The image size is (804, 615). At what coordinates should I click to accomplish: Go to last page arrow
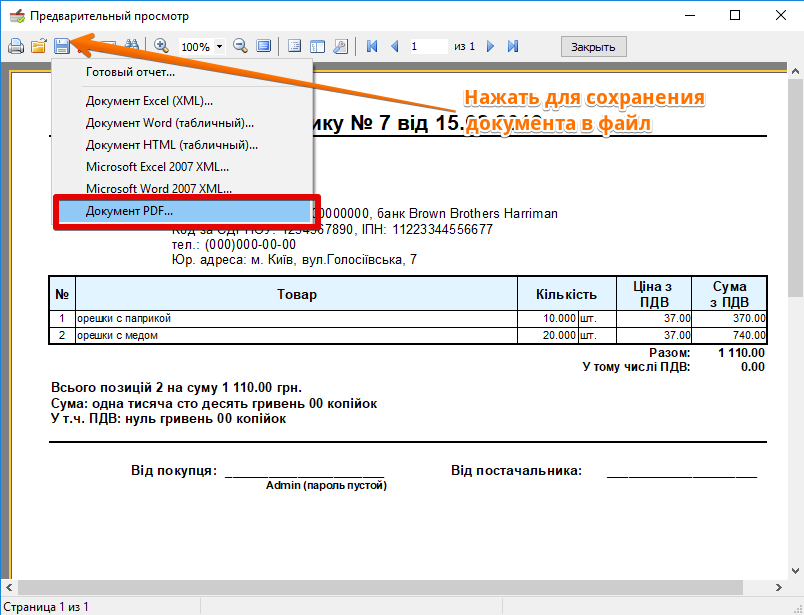pos(513,46)
